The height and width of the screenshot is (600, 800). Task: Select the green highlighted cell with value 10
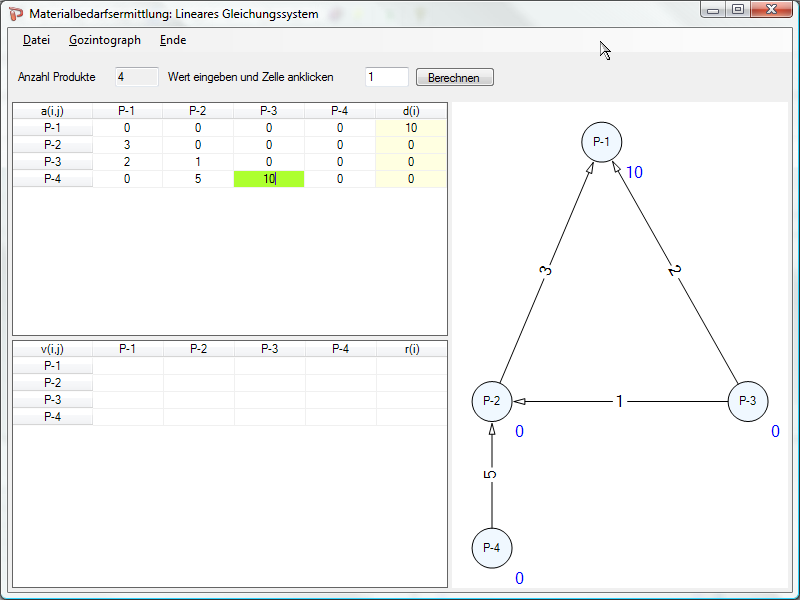click(268, 179)
